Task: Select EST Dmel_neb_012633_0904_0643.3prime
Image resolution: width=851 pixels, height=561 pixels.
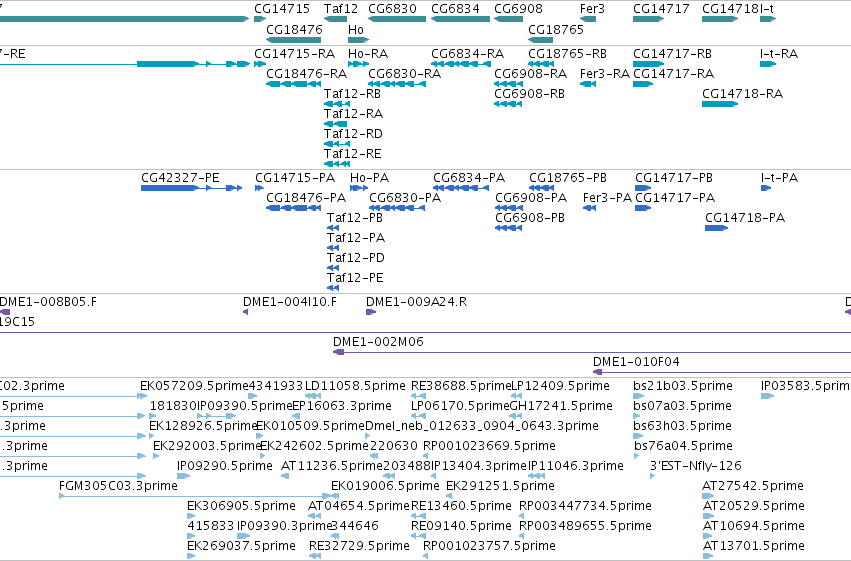Action: point(482,426)
